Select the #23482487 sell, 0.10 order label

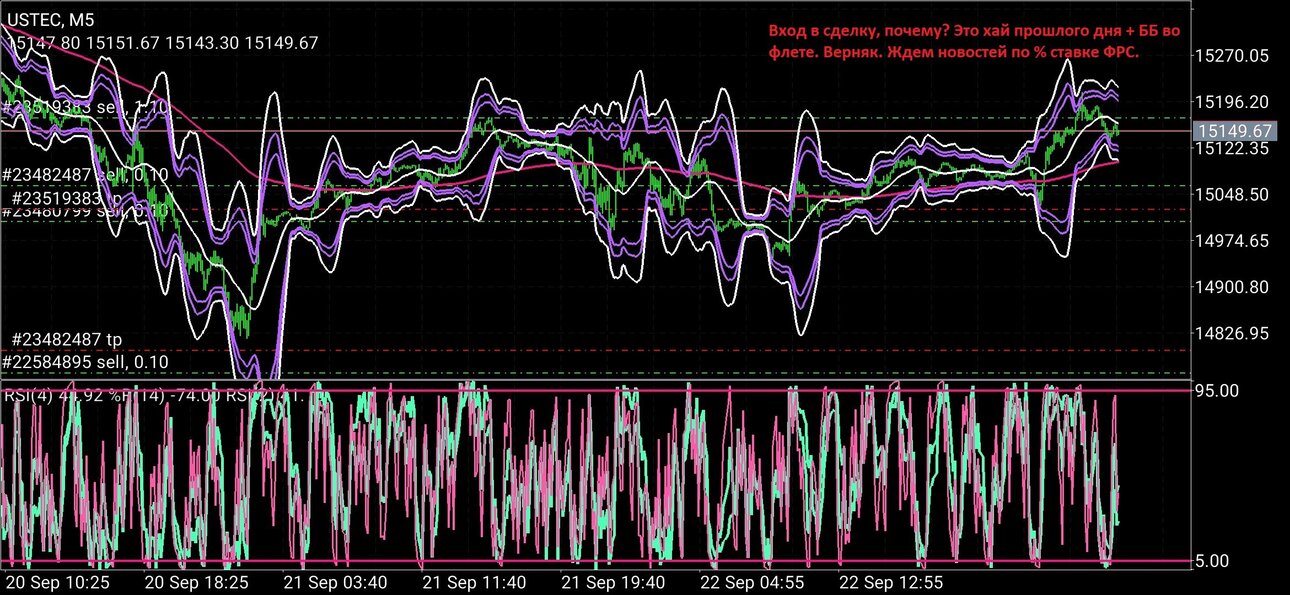[84, 174]
